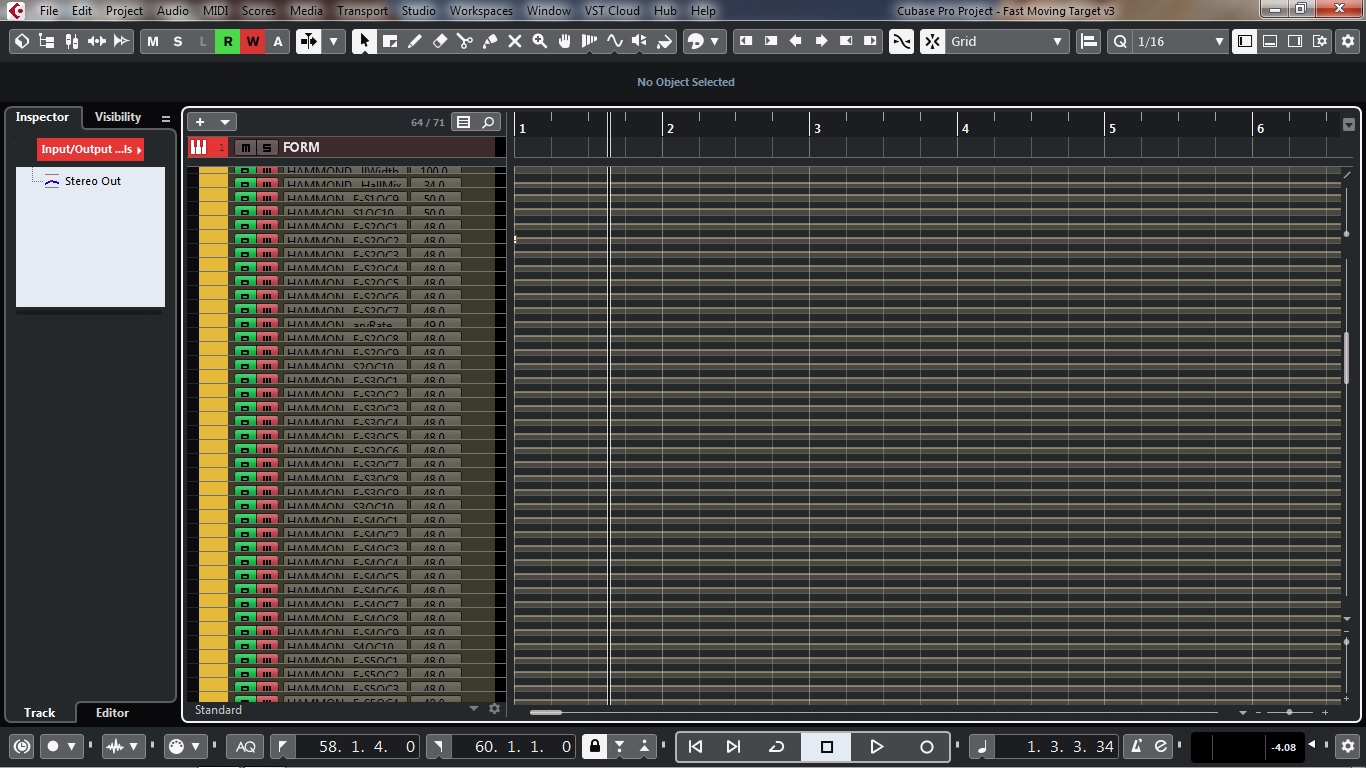The height and width of the screenshot is (768, 1366).
Task: Select the Color bucket tool
Action: (665, 41)
